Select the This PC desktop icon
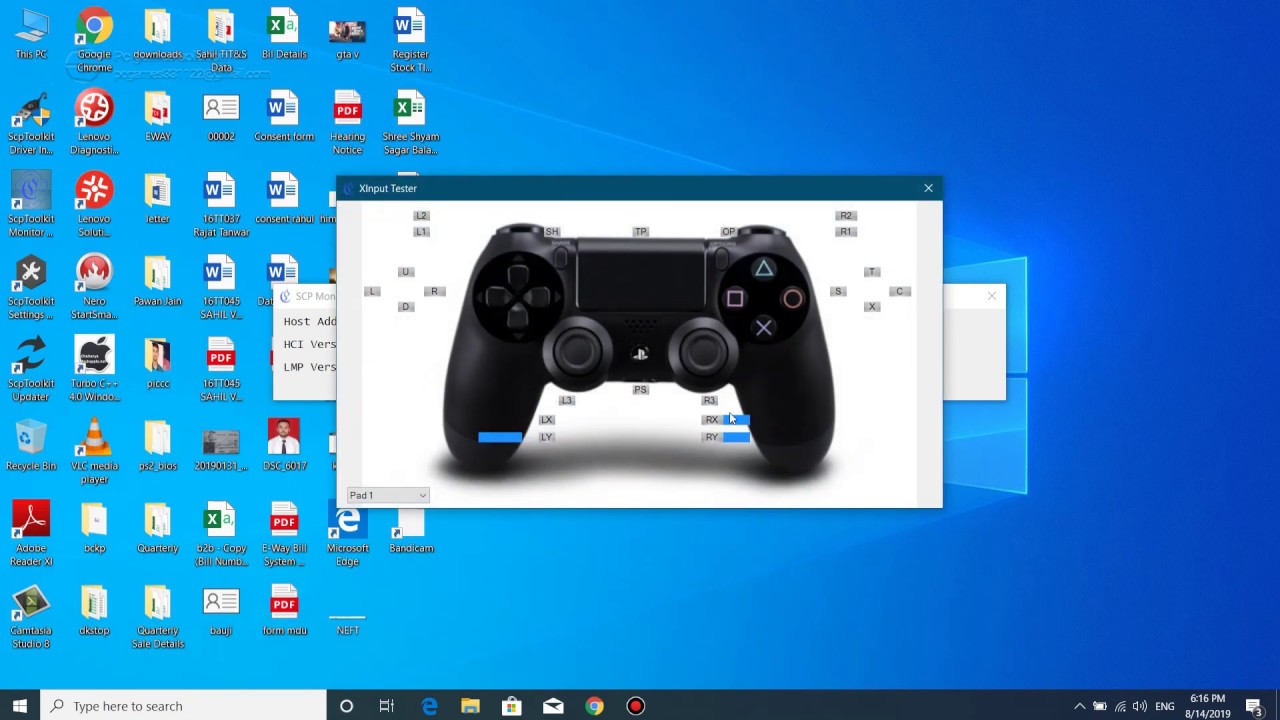The image size is (1280, 720). pyautogui.click(x=31, y=36)
